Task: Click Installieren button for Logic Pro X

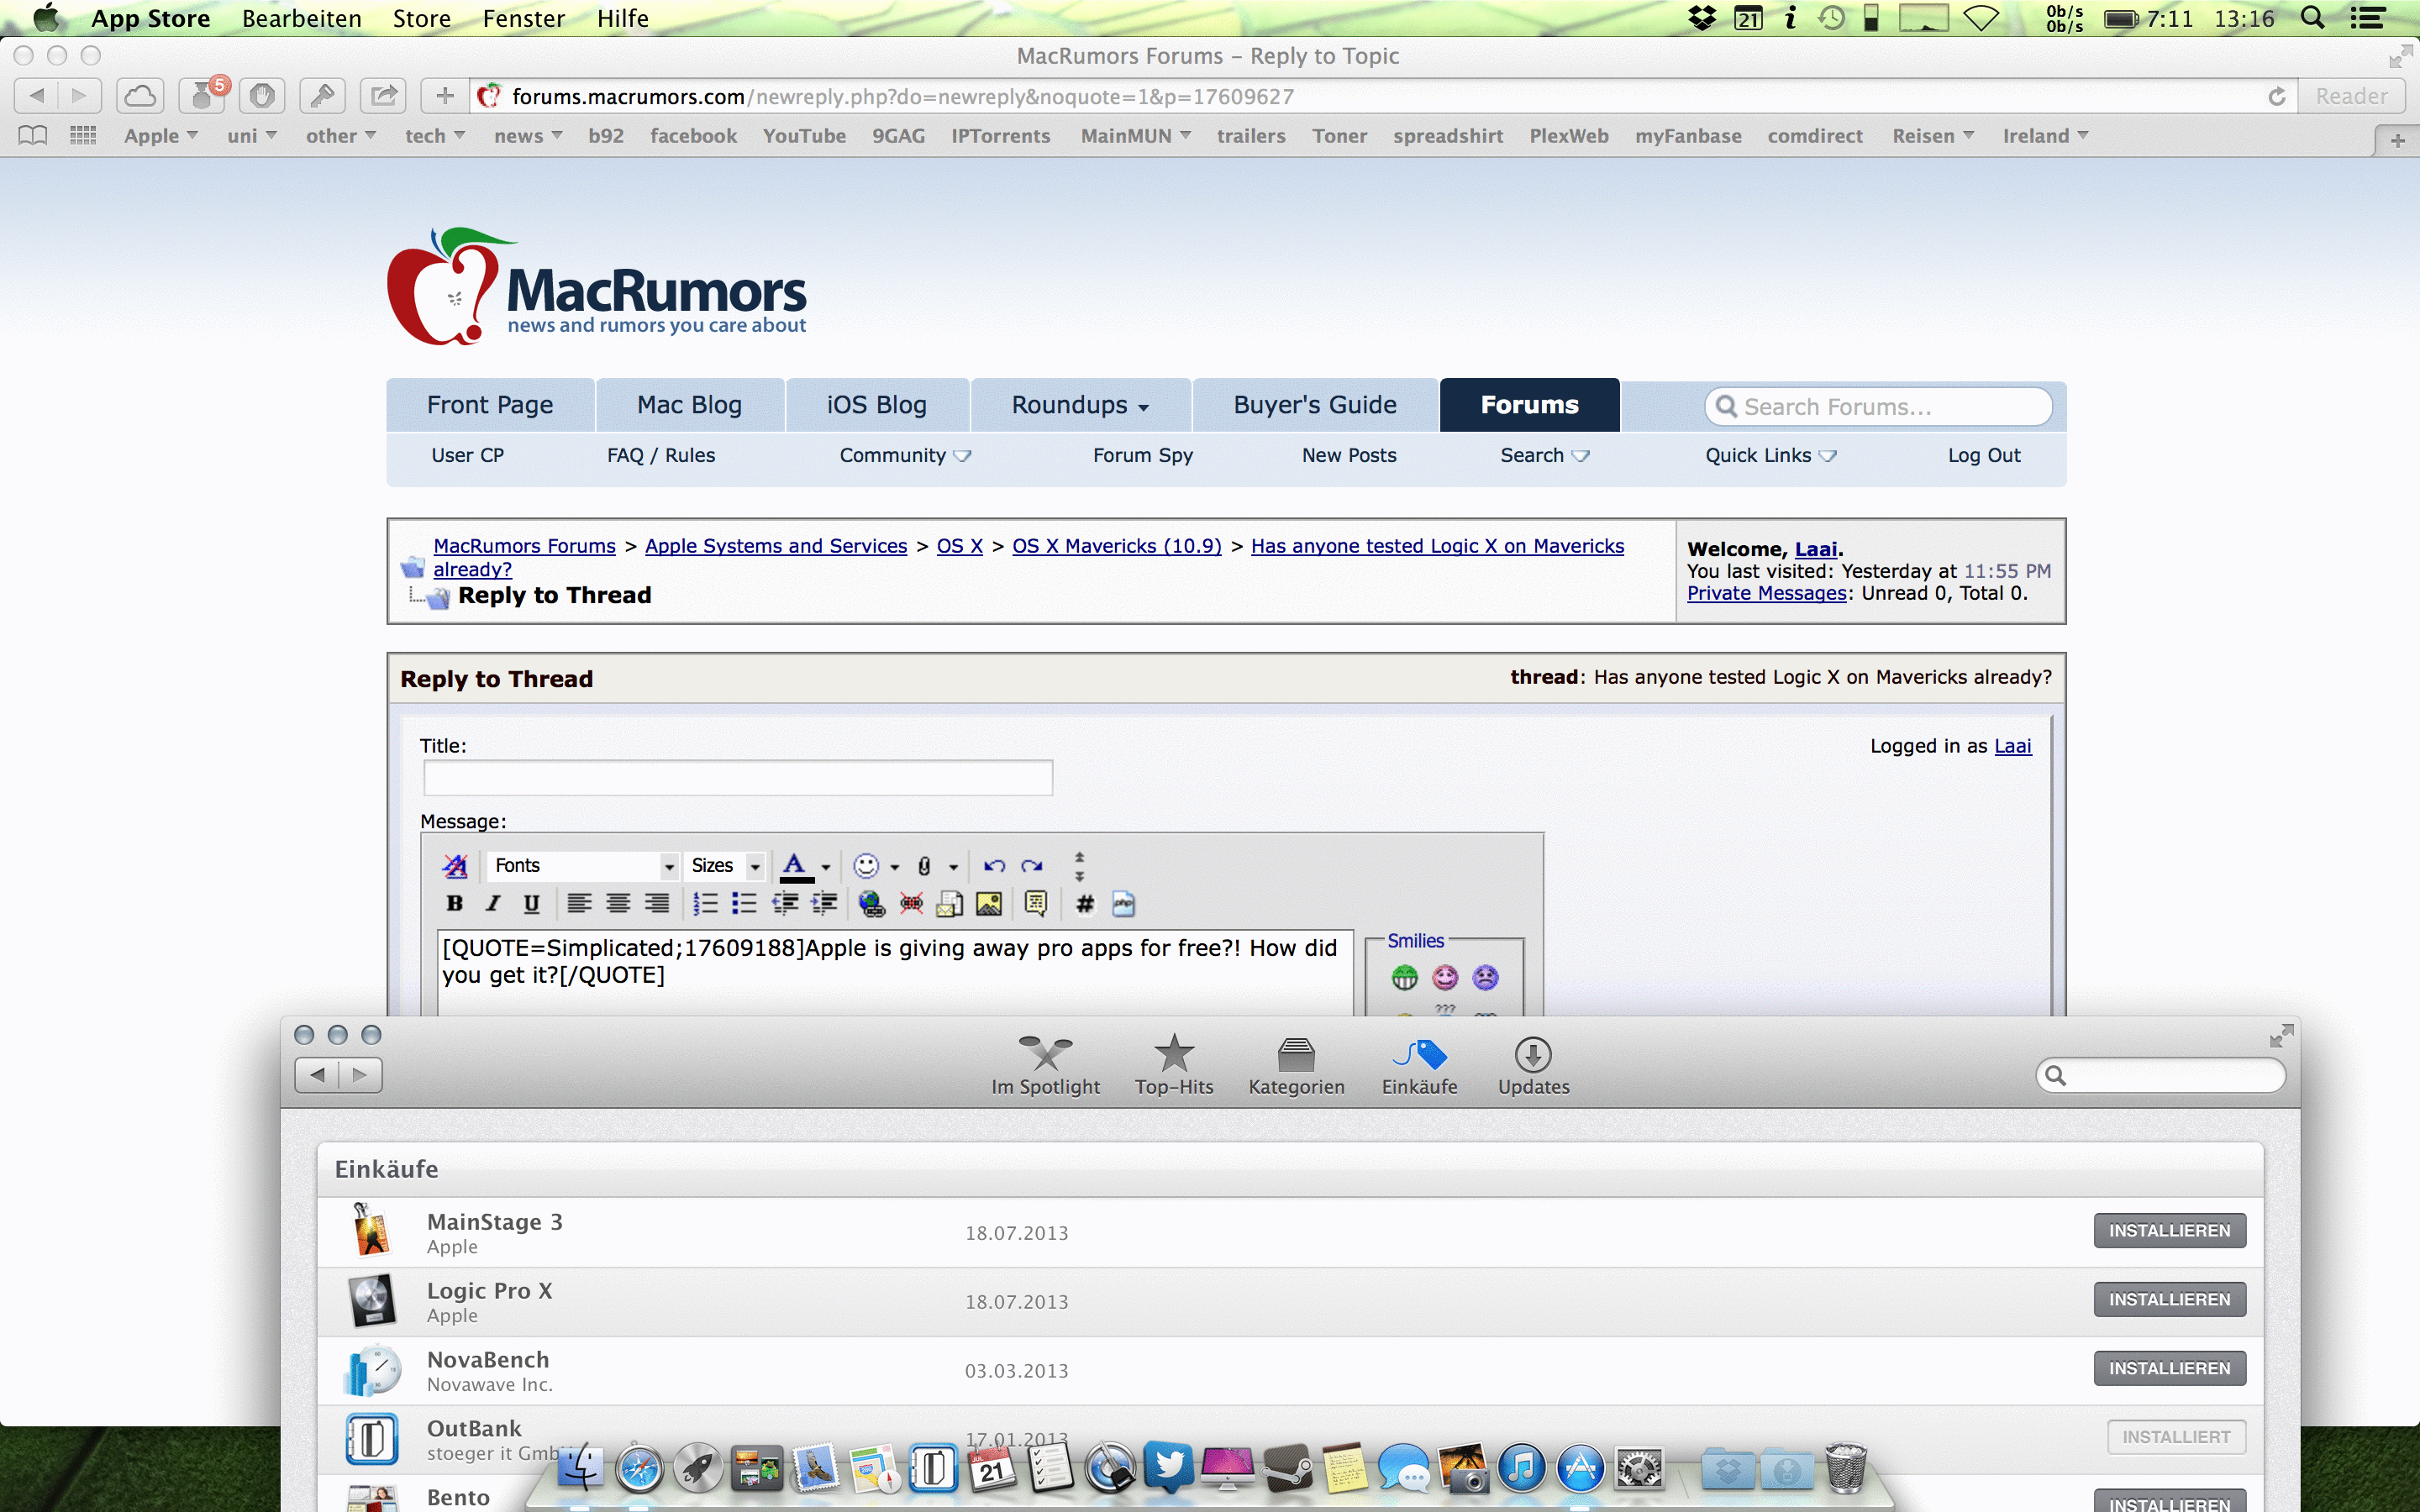Action: 2168,1299
